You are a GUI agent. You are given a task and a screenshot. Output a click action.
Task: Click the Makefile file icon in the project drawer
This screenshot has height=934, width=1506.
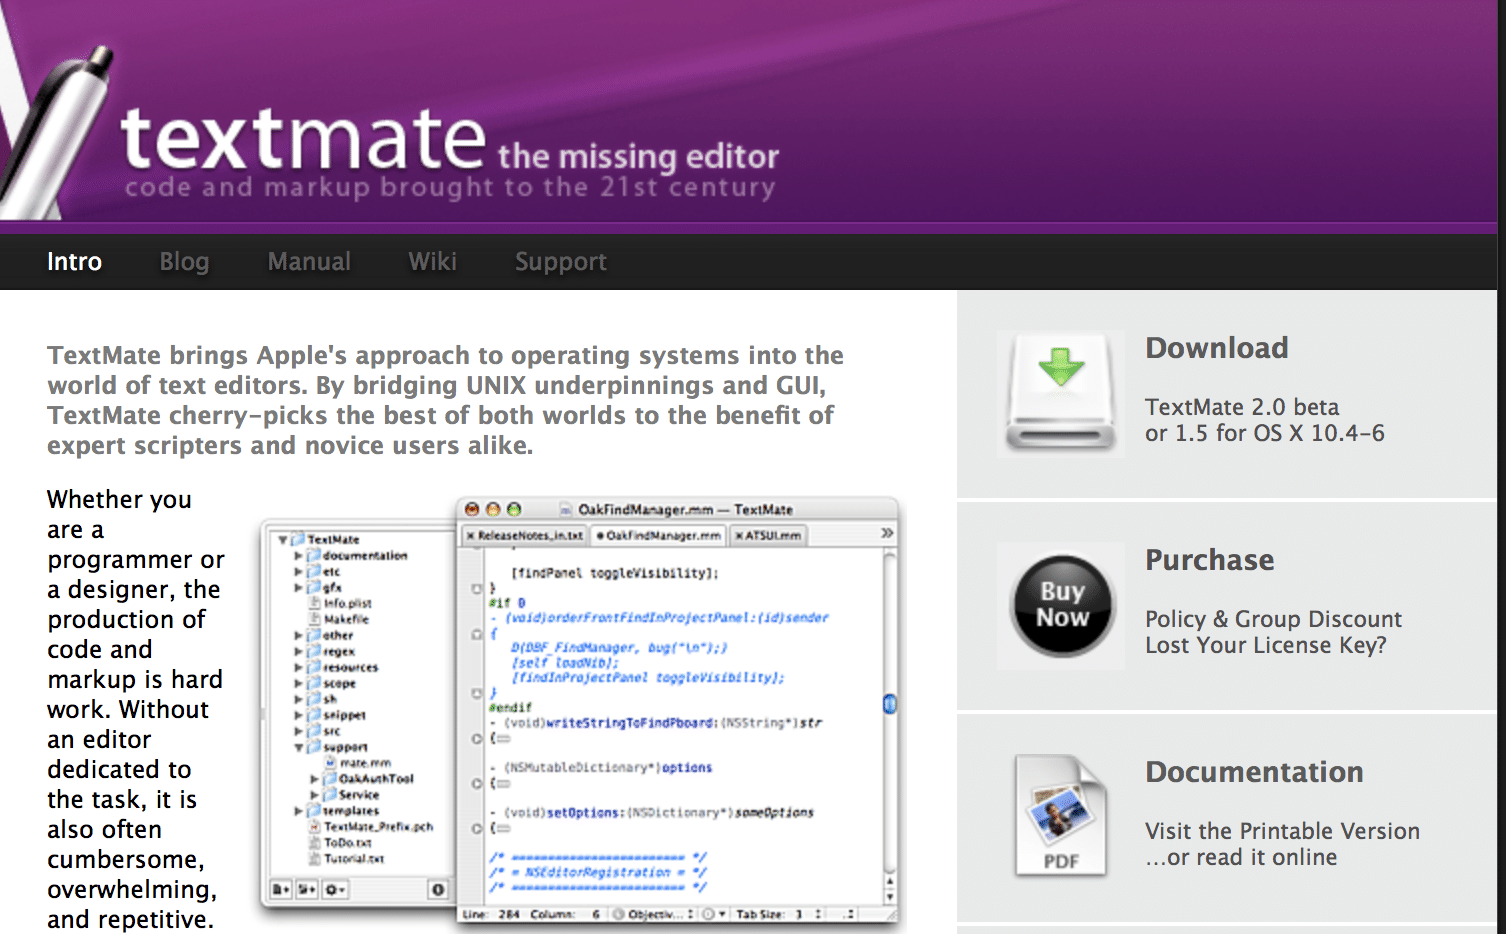pos(315,619)
